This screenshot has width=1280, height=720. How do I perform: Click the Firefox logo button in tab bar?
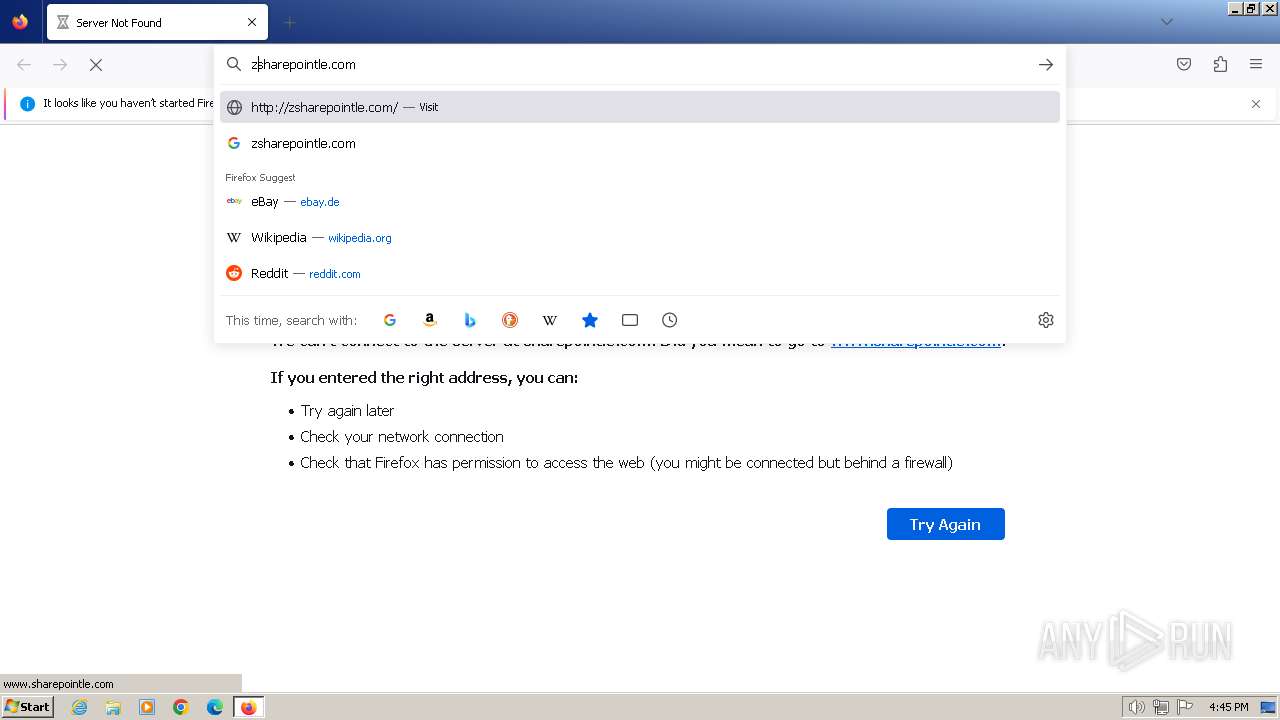[20, 22]
